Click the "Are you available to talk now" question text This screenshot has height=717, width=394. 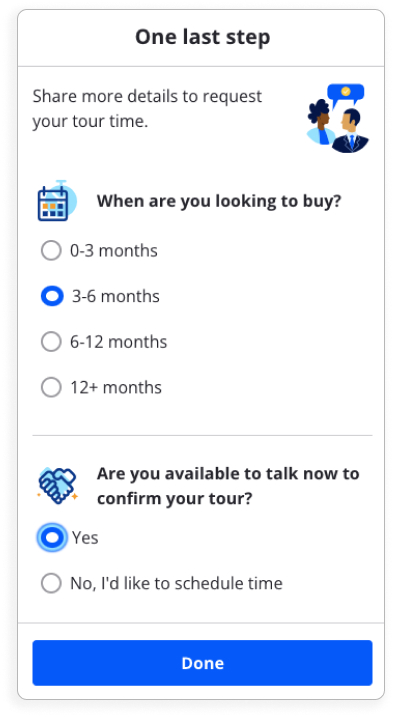pos(228,486)
